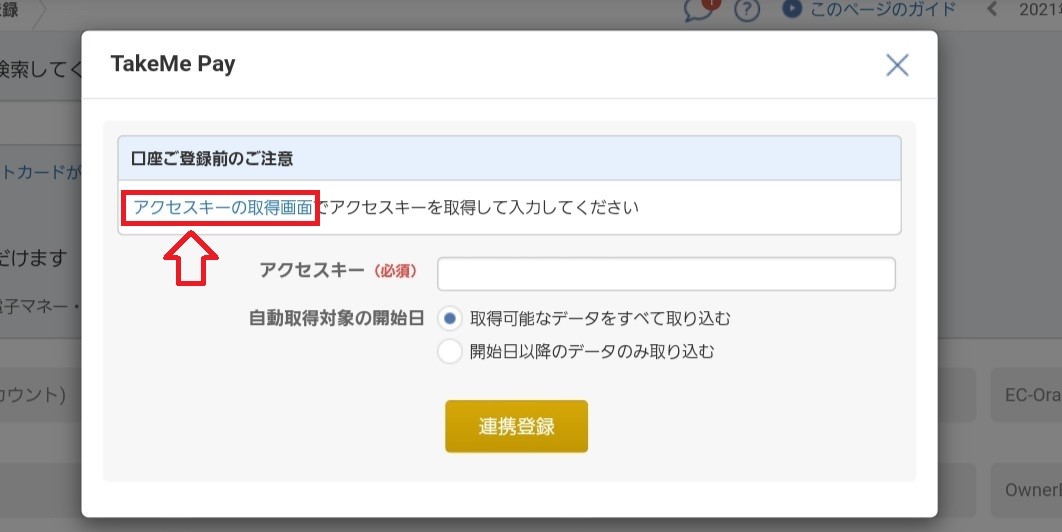Open the アクセスキーの取得画面 link

(x=223, y=207)
